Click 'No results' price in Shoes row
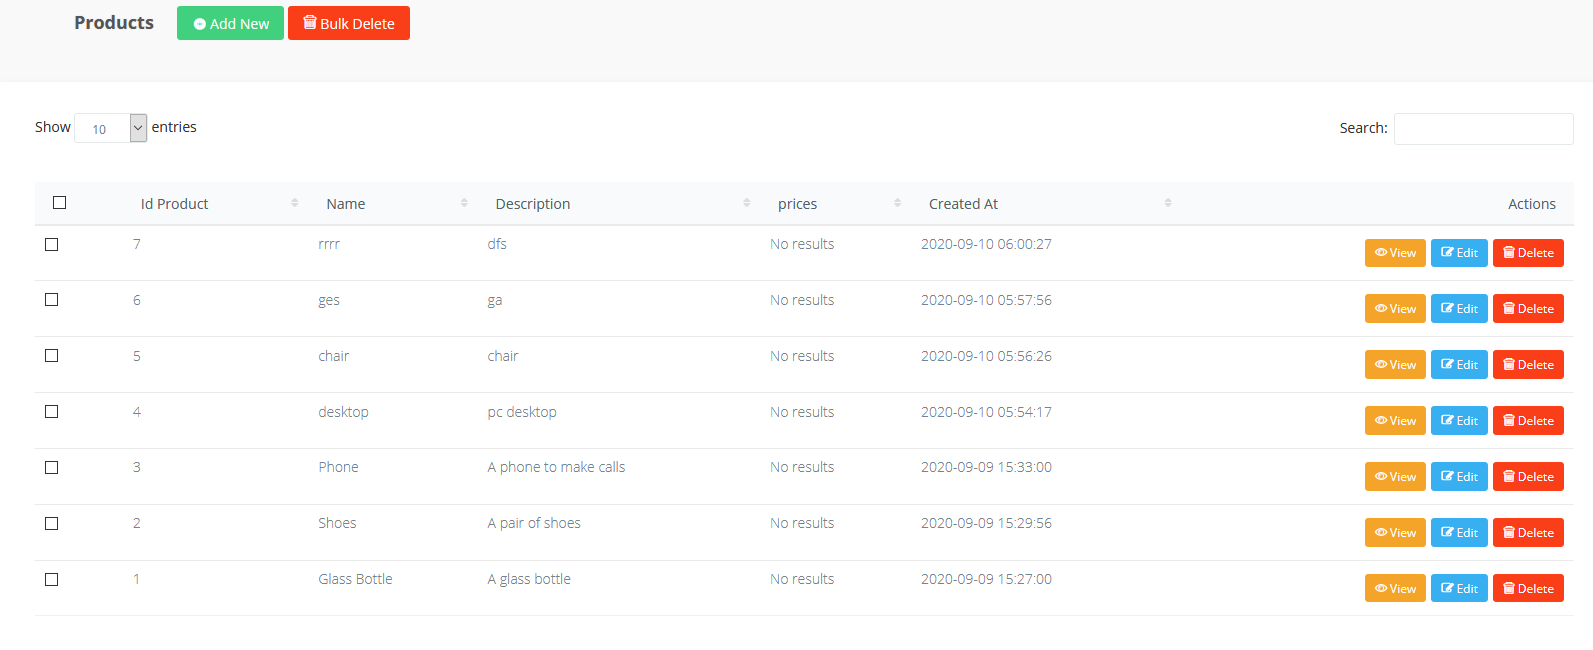The image size is (1593, 650). (x=802, y=523)
